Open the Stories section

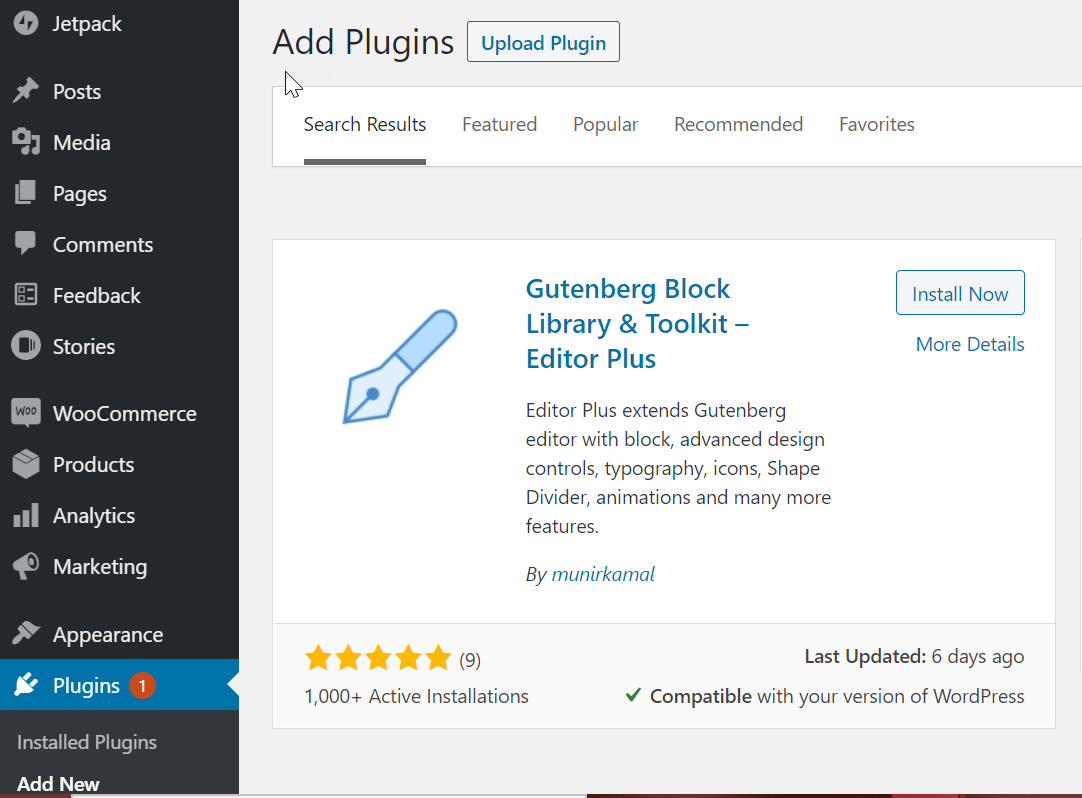pos(86,346)
